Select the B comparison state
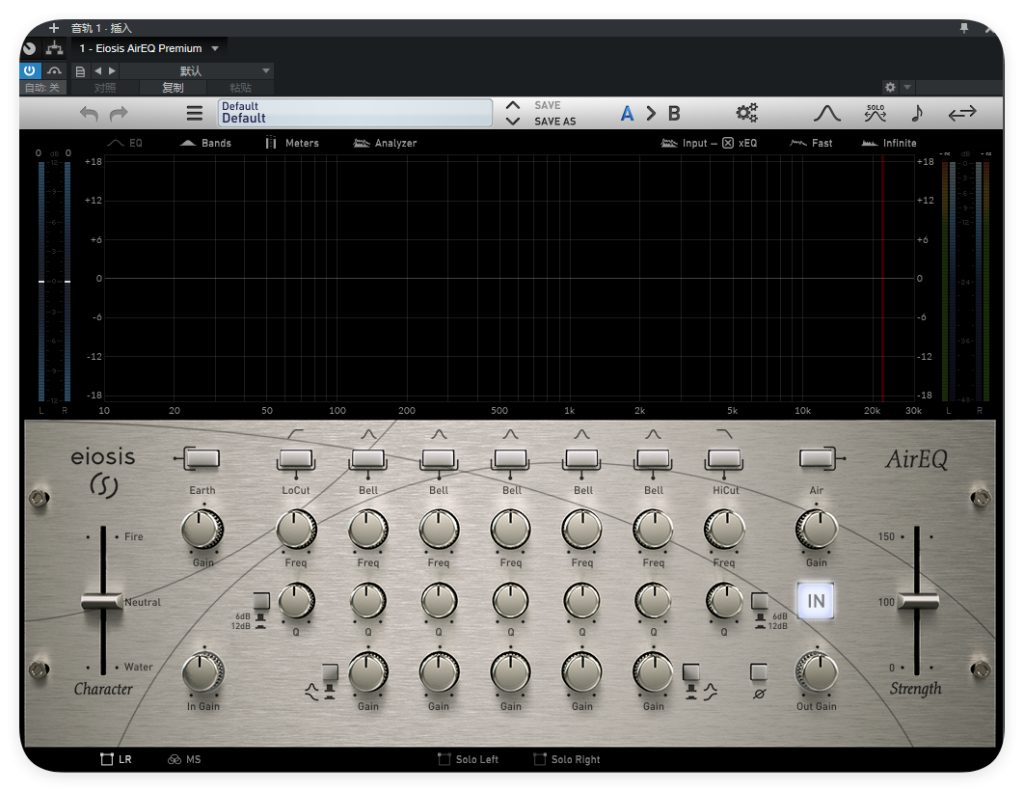Image resolution: width=1024 pixels, height=792 pixels. (x=674, y=114)
